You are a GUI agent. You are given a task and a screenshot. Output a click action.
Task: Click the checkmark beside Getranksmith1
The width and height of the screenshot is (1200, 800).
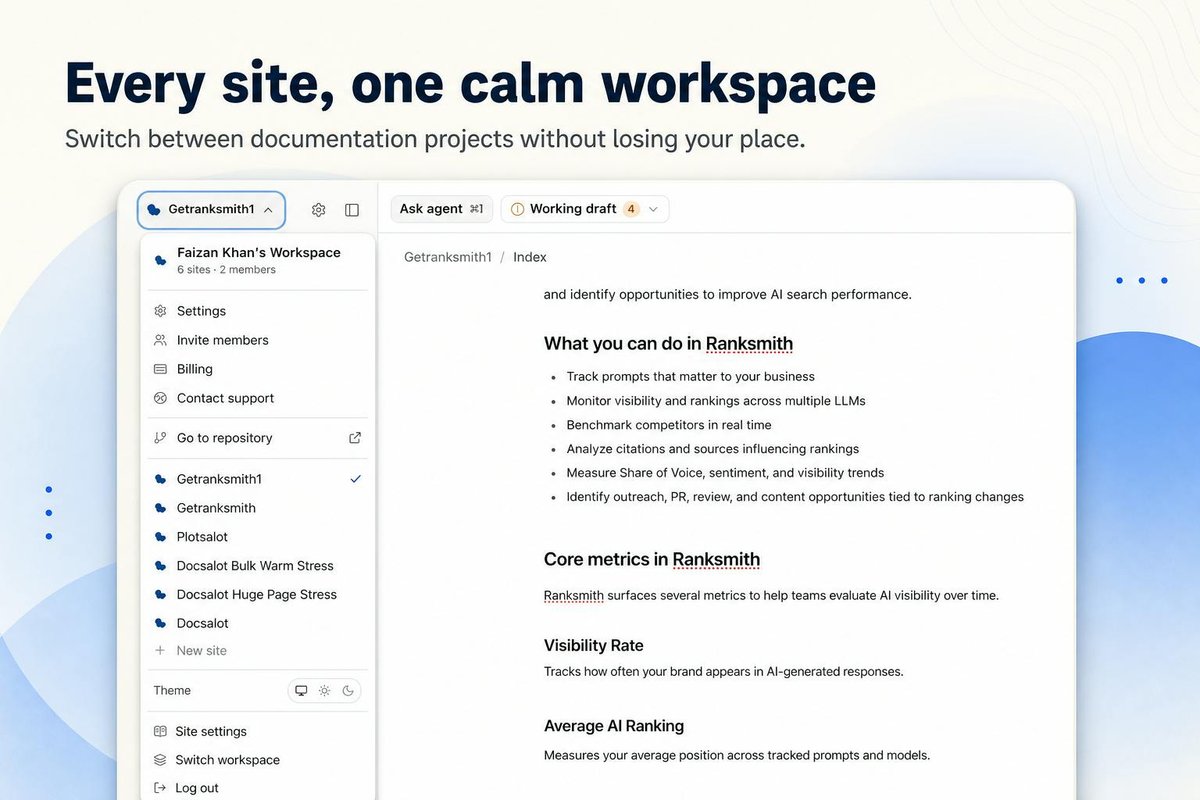click(355, 479)
